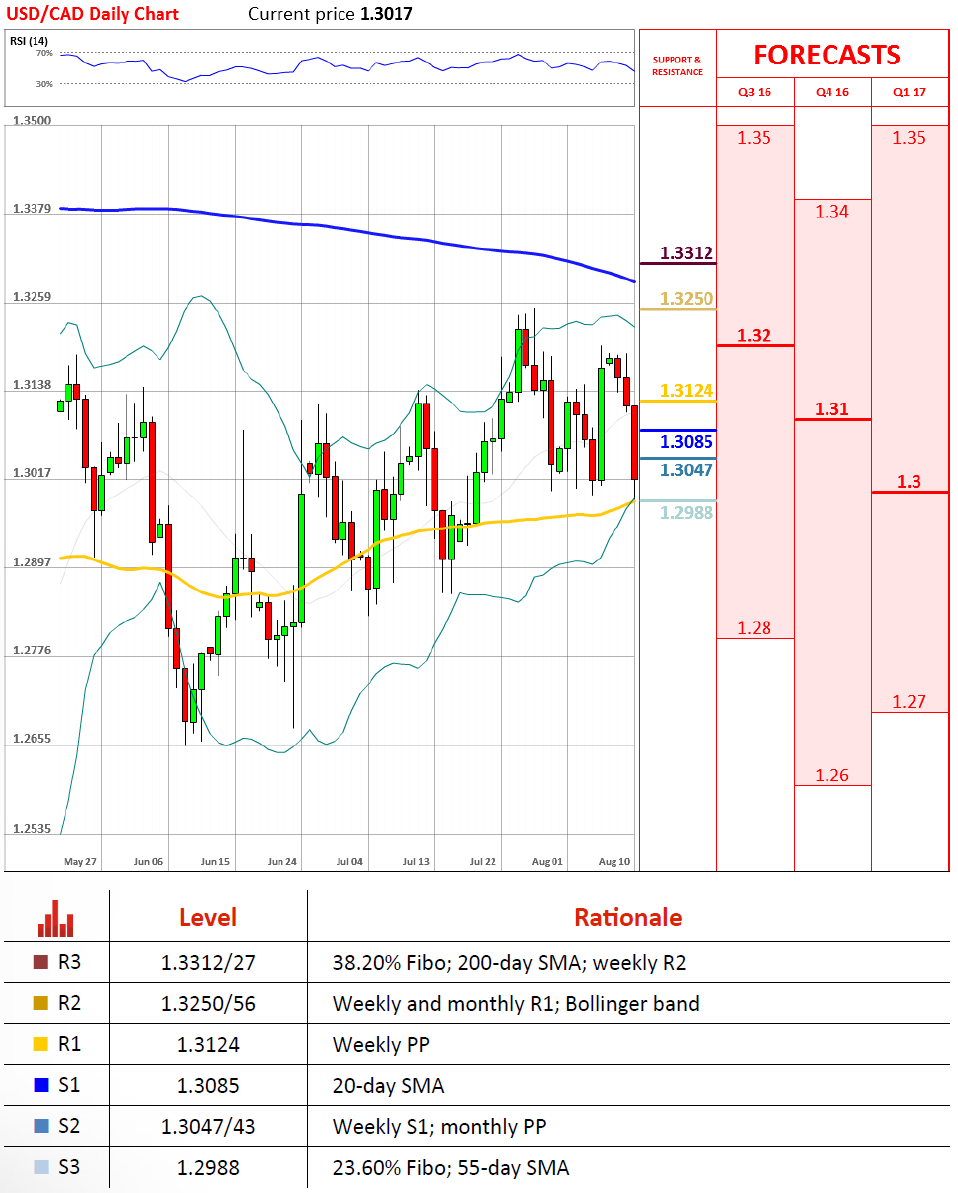Screen dimensions: 958x1193
Task: Click the Weekly and monthly R1 rationale
Action: coord(516,1004)
